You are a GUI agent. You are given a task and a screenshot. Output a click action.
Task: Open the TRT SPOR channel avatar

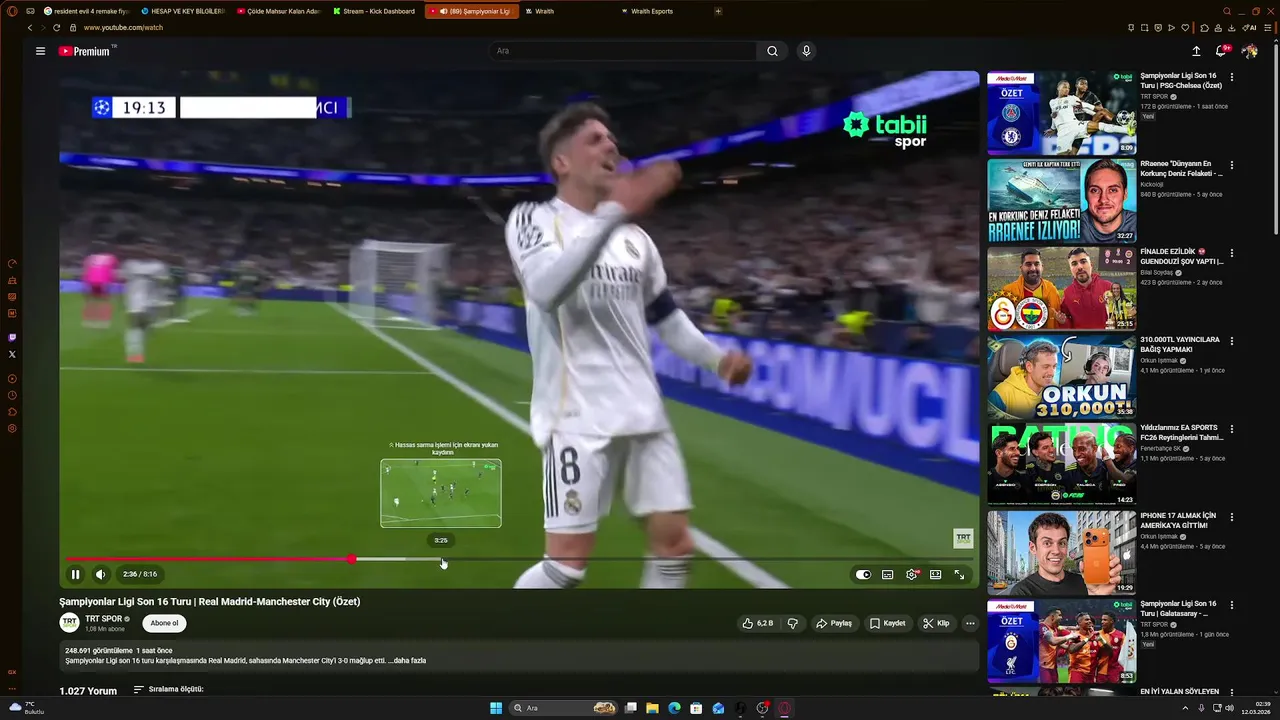click(69, 623)
